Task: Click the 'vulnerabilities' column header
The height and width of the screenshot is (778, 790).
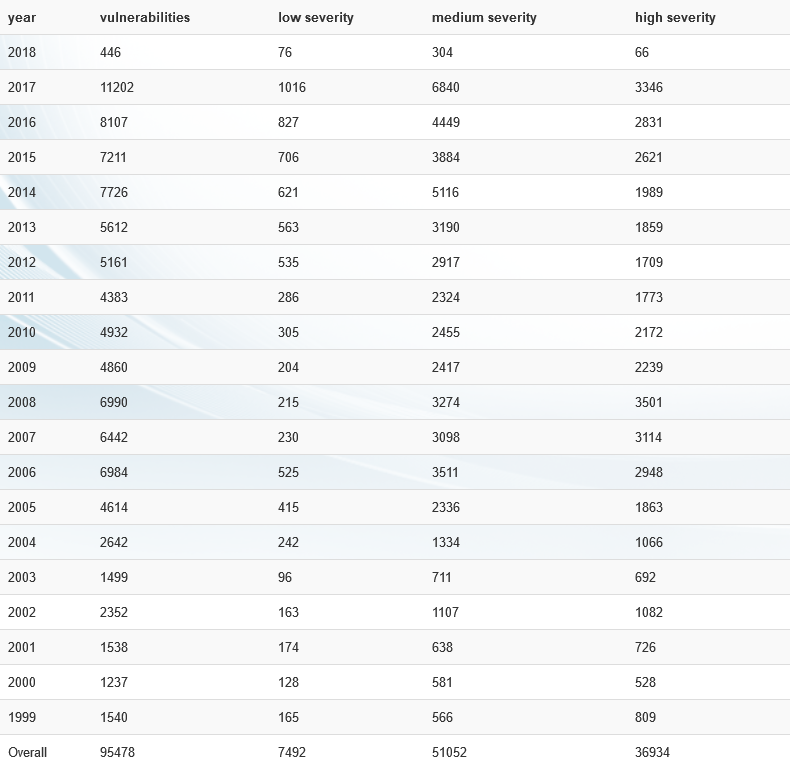Action: click(x=145, y=17)
